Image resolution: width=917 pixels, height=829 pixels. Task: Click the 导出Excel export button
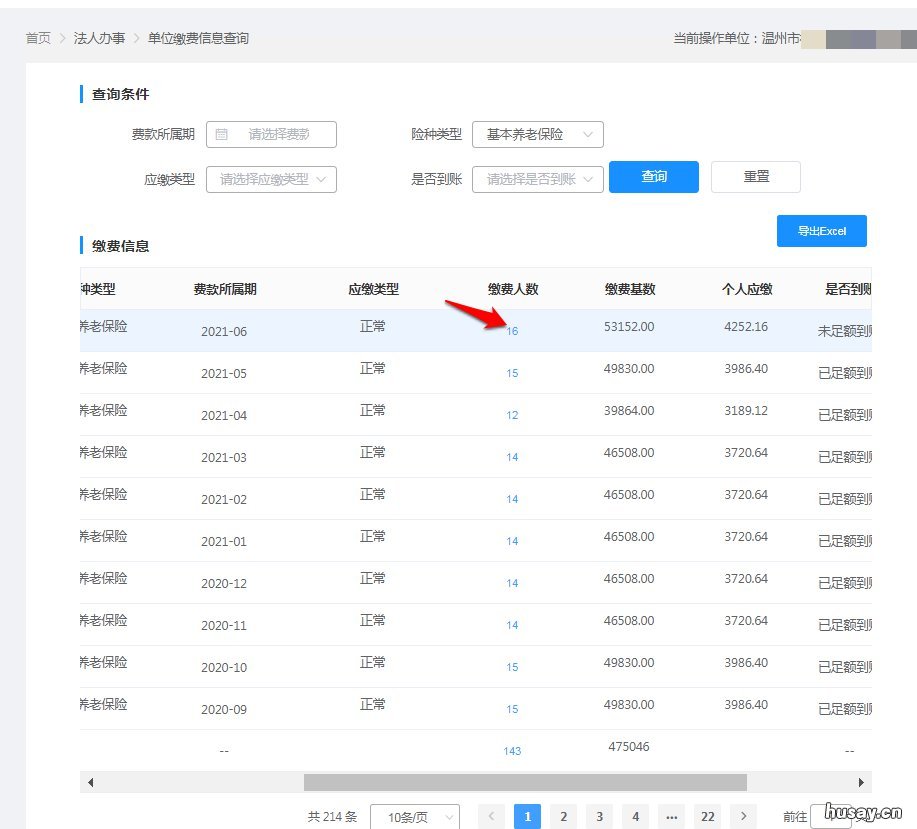pyautogui.click(x=821, y=230)
